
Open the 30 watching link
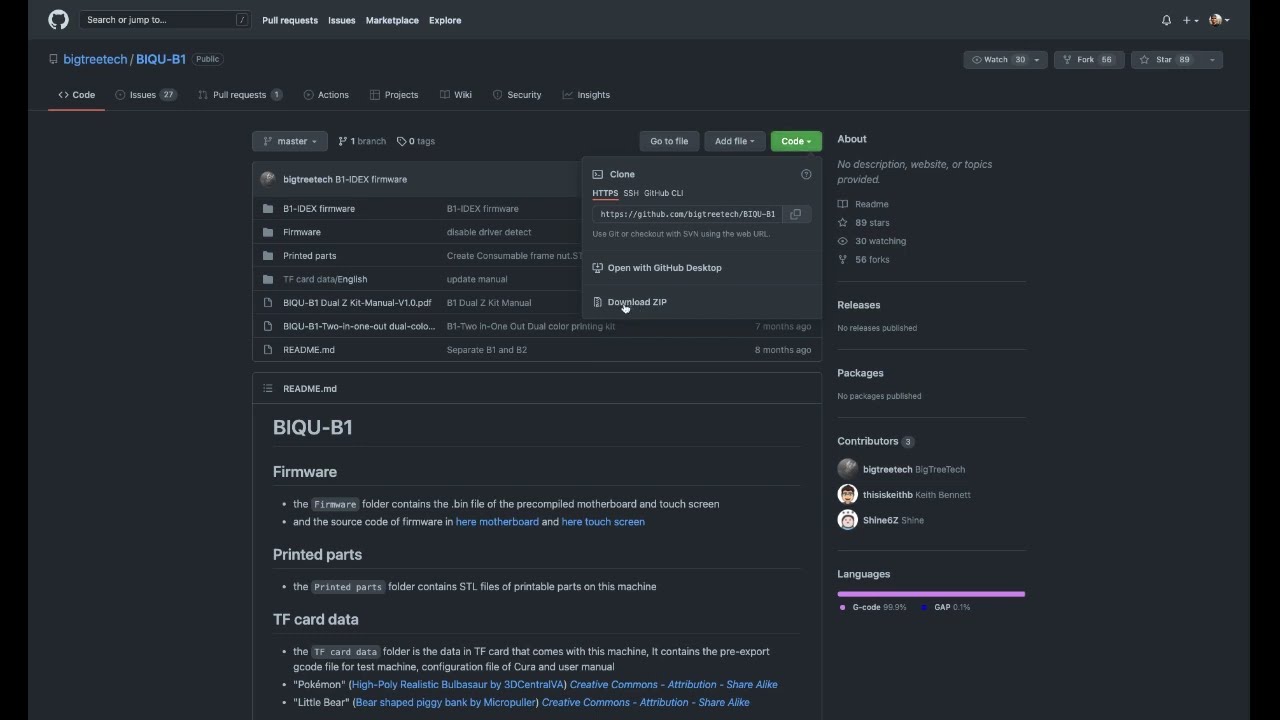click(x=872, y=241)
